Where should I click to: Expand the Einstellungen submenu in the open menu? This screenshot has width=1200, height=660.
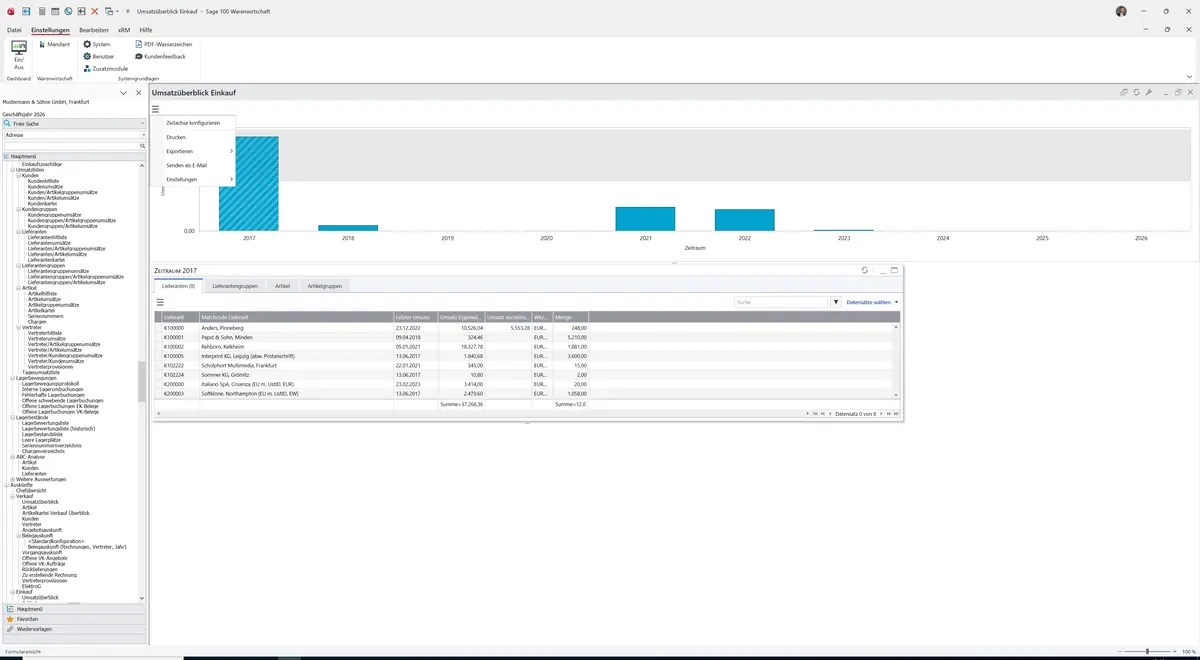pyautogui.click(x=193, y=179)
